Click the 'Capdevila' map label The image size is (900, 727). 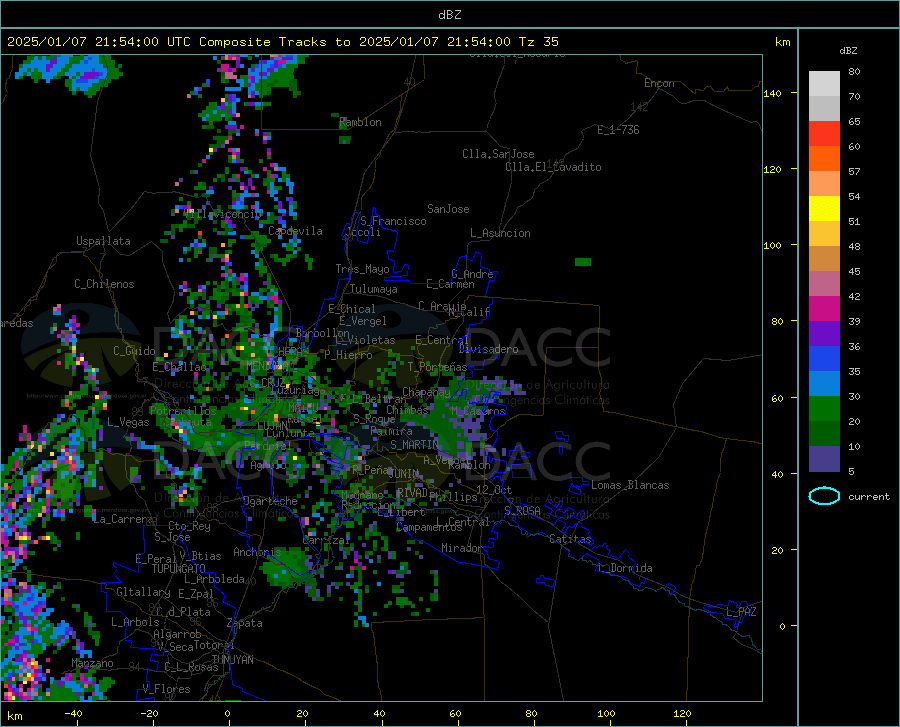pyautogui.click(x=296, y=231)
